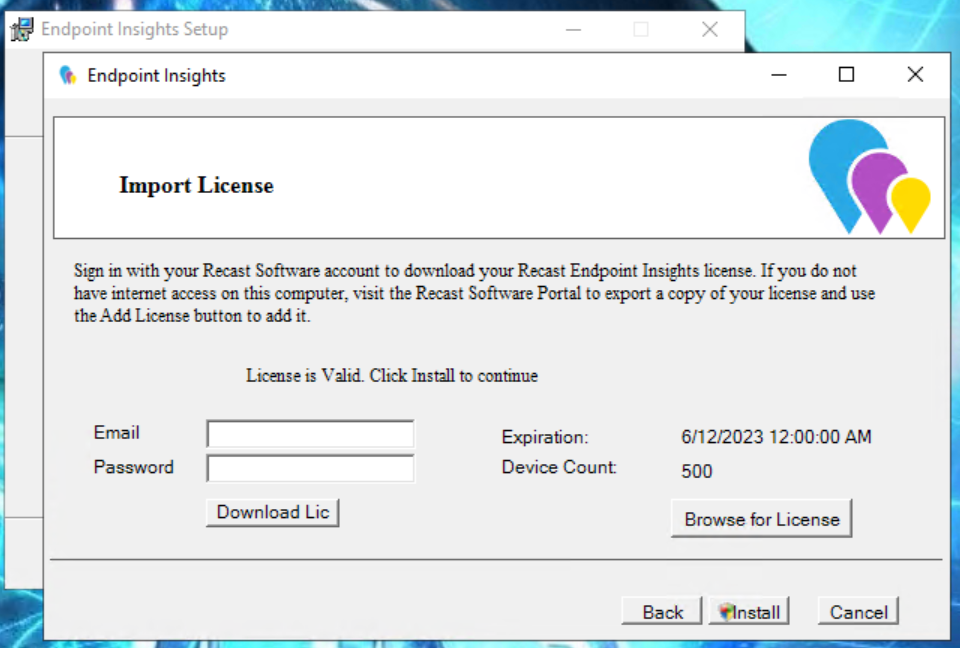Click the Endpoint Insights Setup installer icon

coord(22,29)
